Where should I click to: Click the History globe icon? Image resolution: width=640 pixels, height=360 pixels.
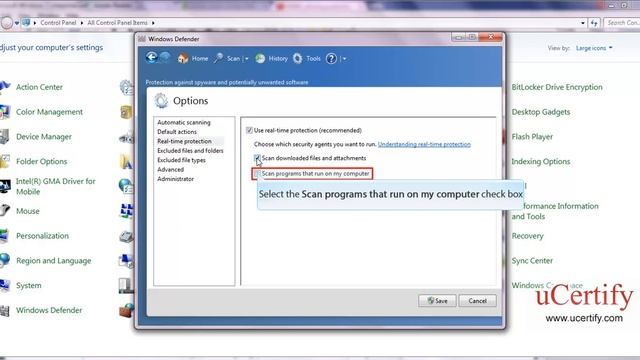260,59
